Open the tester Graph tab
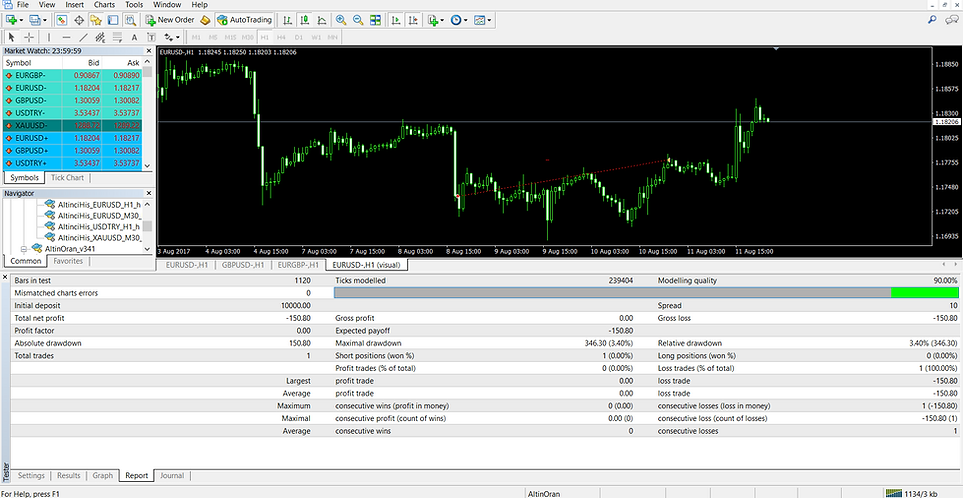The width and height of the screenshot is (963, 498). [103, 475]
